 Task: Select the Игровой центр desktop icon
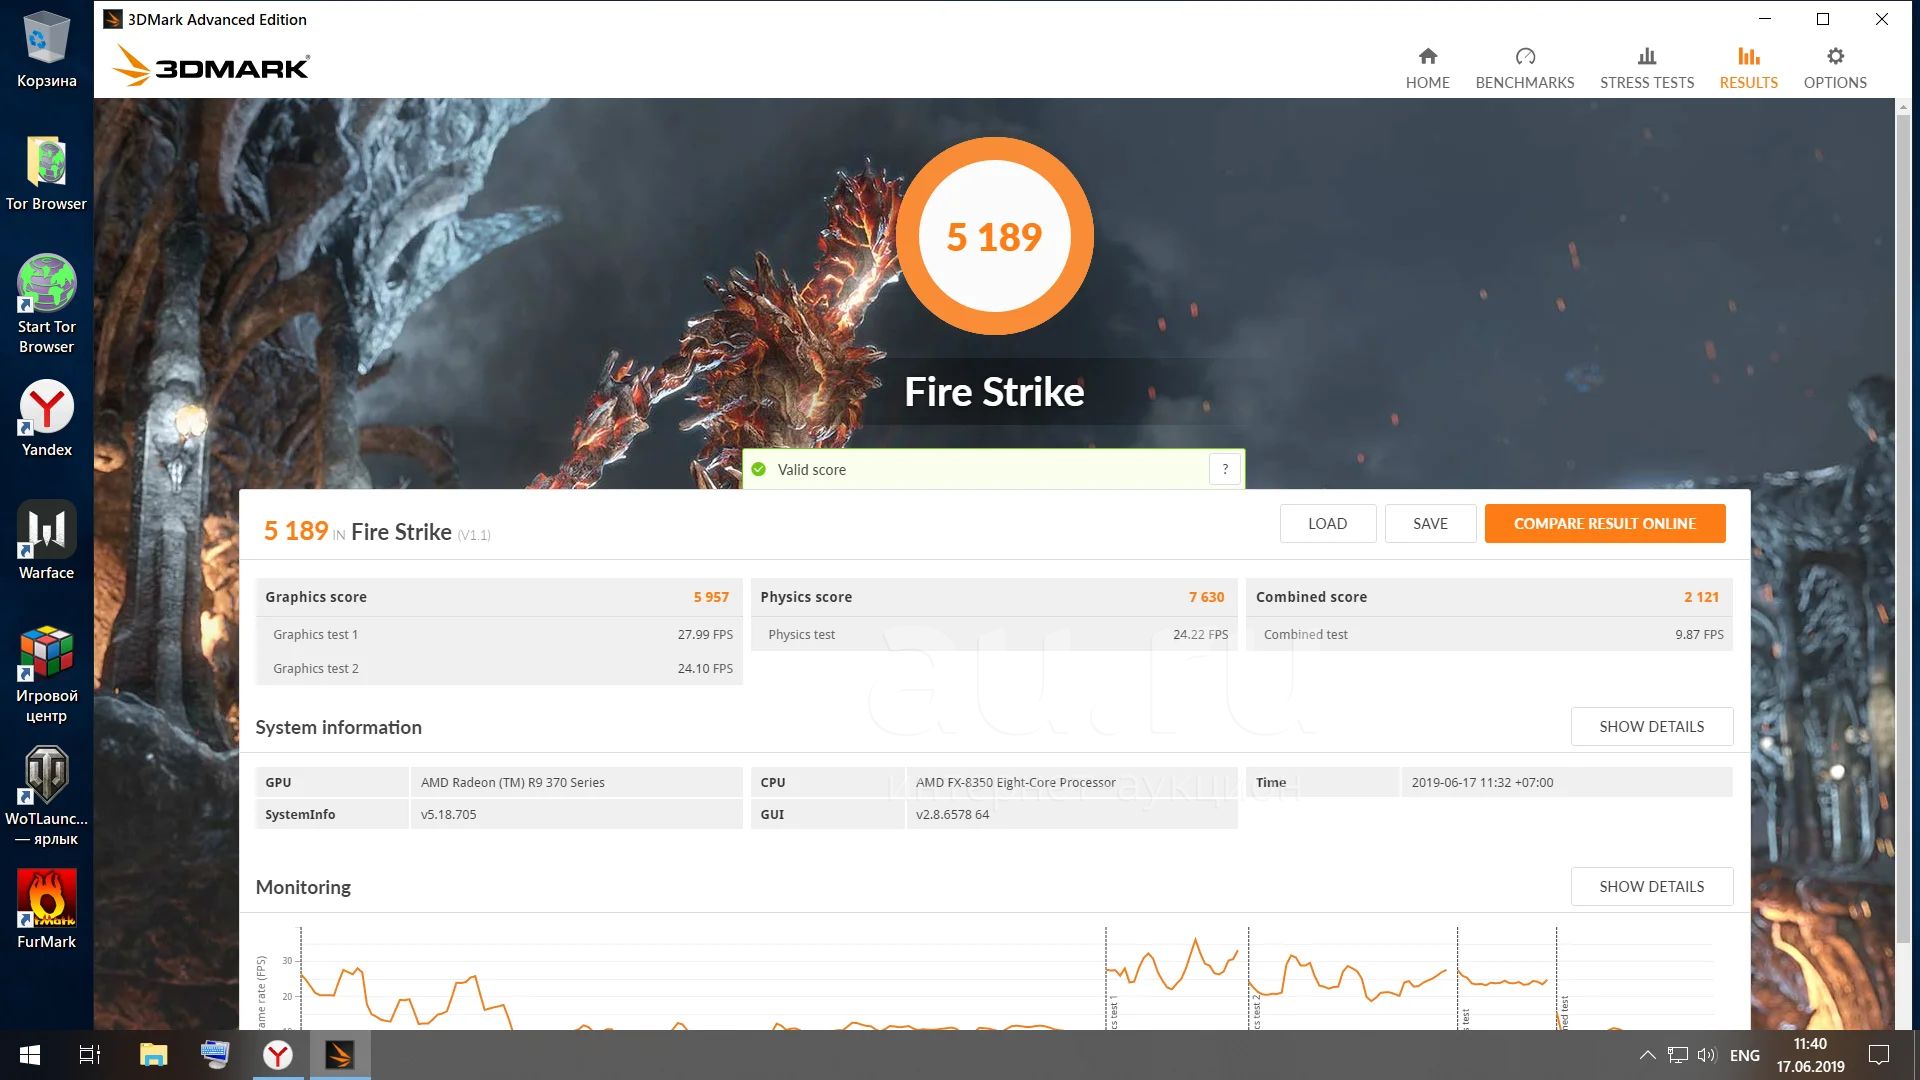46,674
